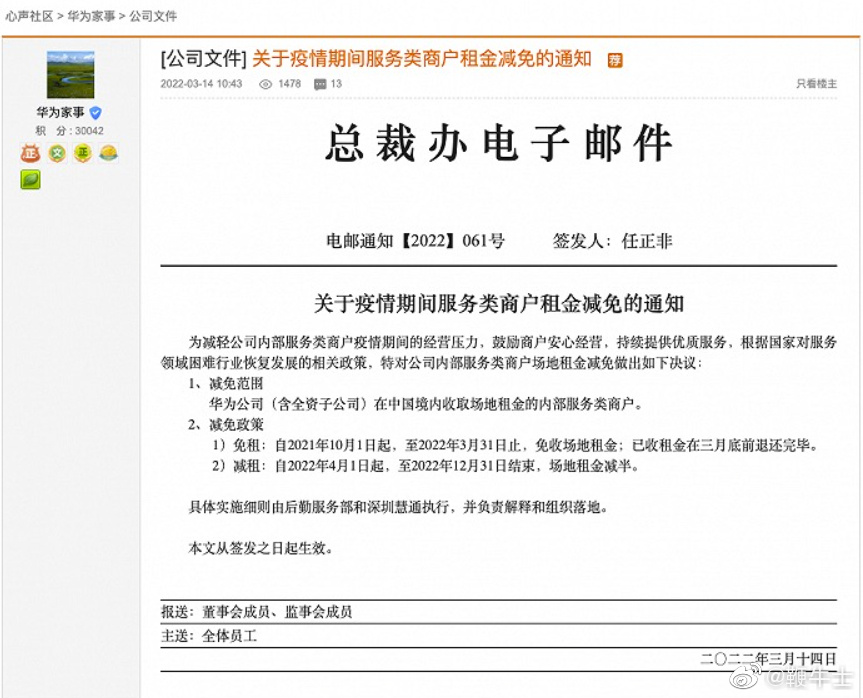The image size is (863, 698).
Task: Click the orange 荐 recommended tag icon
Action: click(615, 60)
